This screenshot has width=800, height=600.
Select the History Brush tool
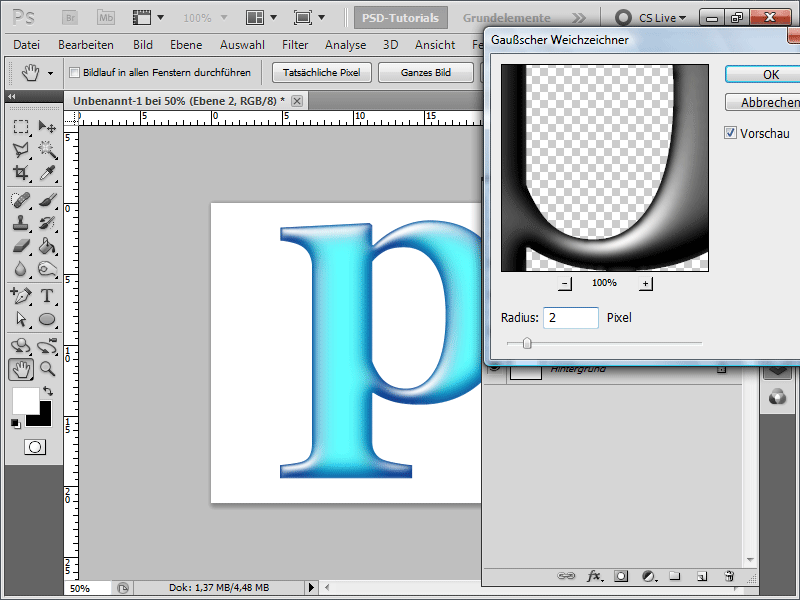pos(47,223)
